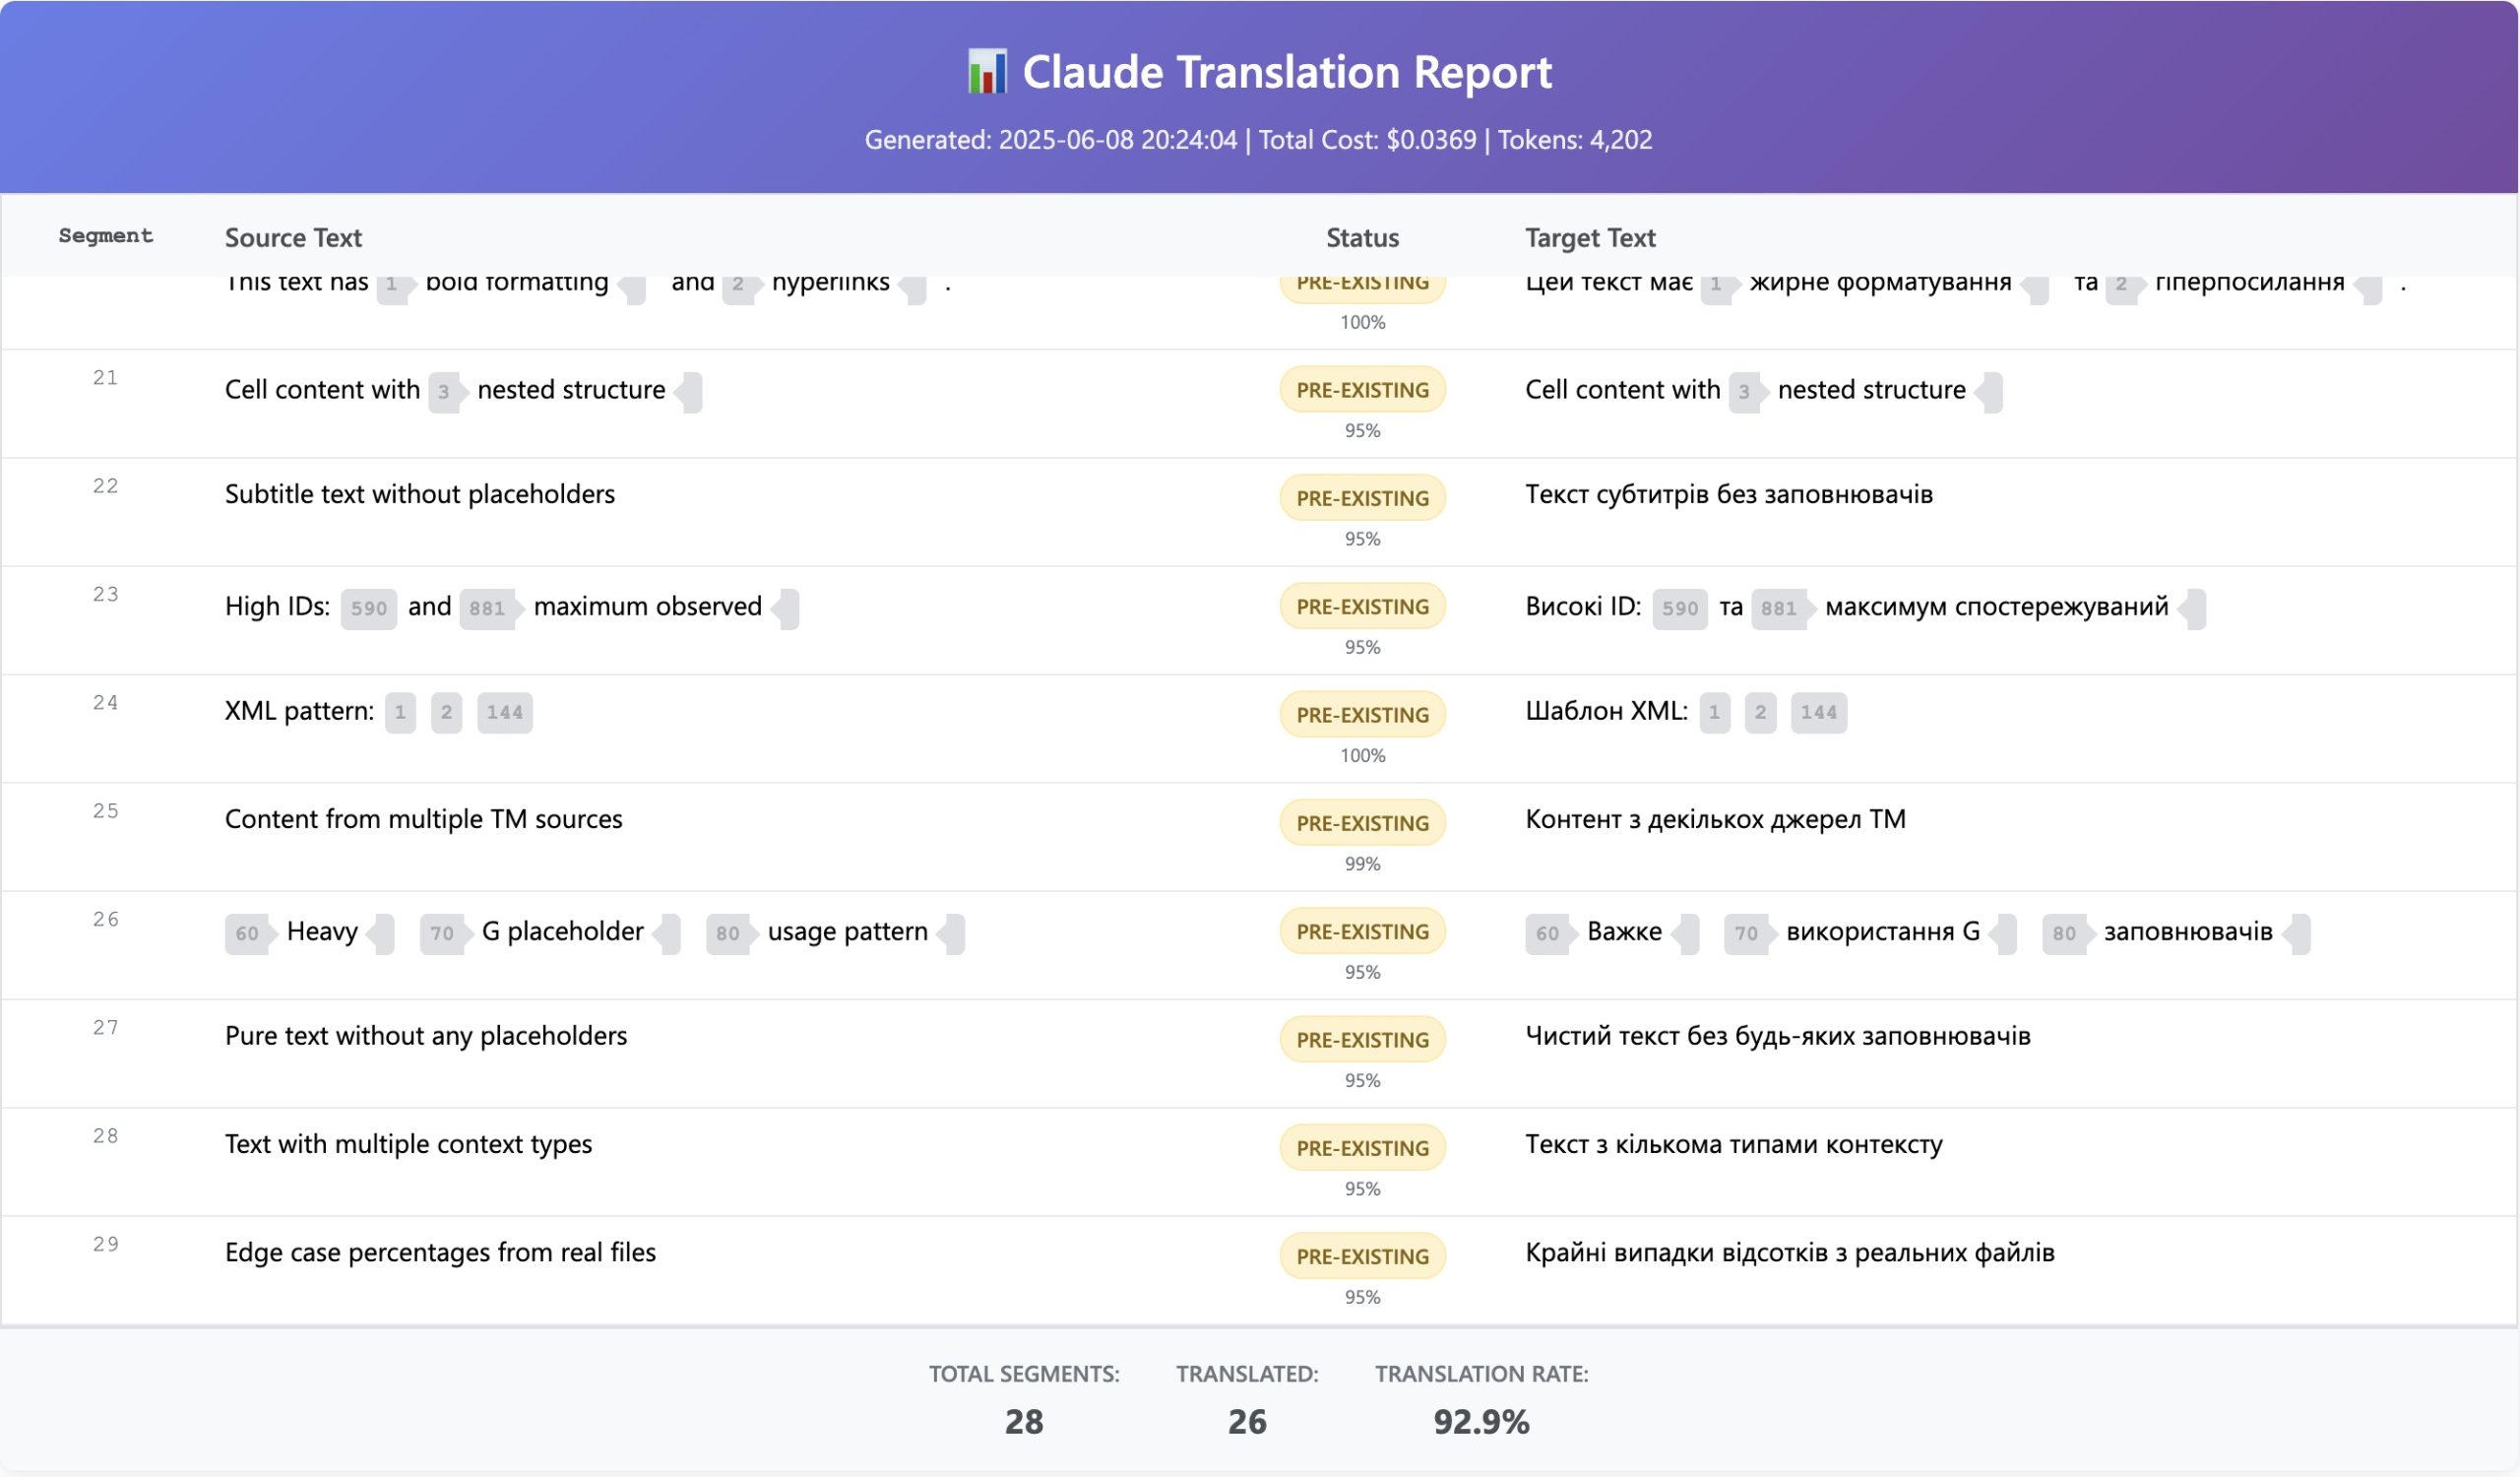Screen dimensions: 2520x1477
Task: Click placeholder tag 881 in target segment 23
Action: 1778,608
